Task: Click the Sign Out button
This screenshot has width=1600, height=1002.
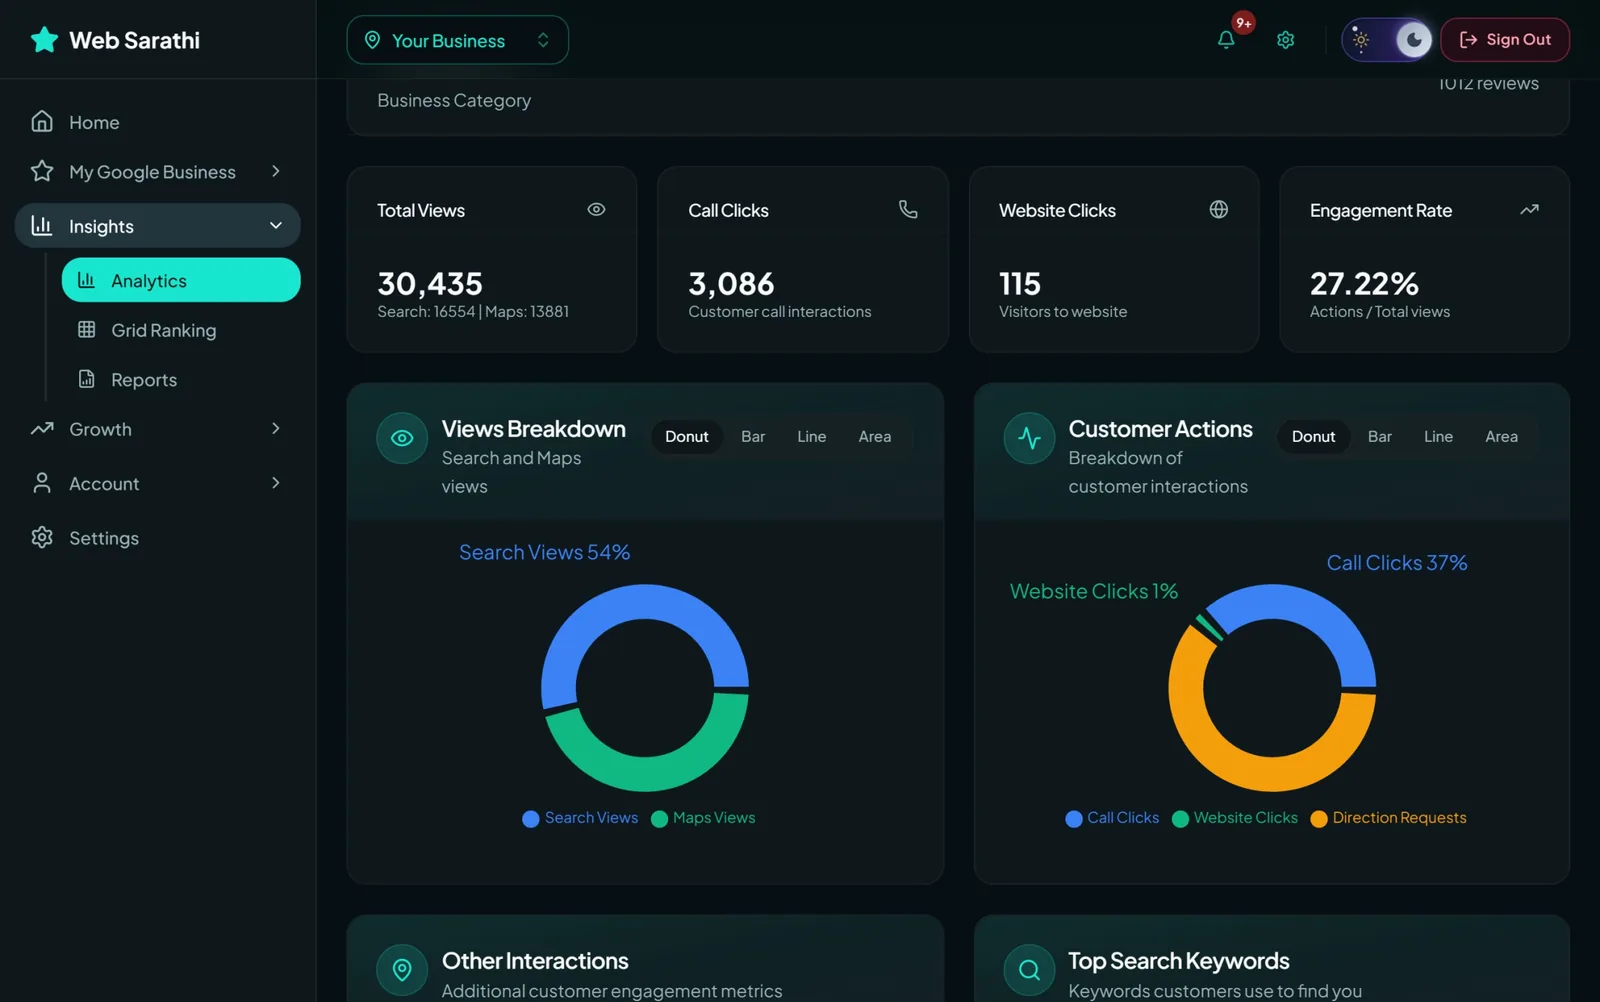Action: [1505, 40]
